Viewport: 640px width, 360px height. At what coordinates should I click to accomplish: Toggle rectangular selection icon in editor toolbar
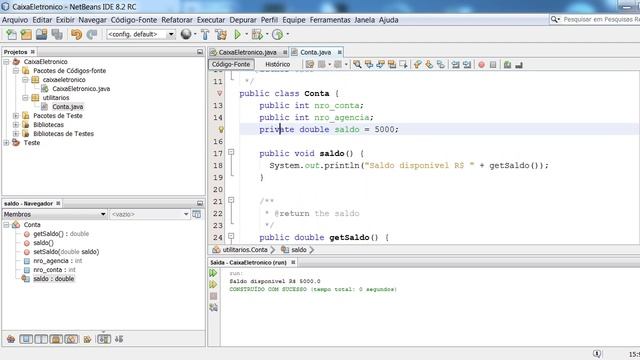pos(403,64)
